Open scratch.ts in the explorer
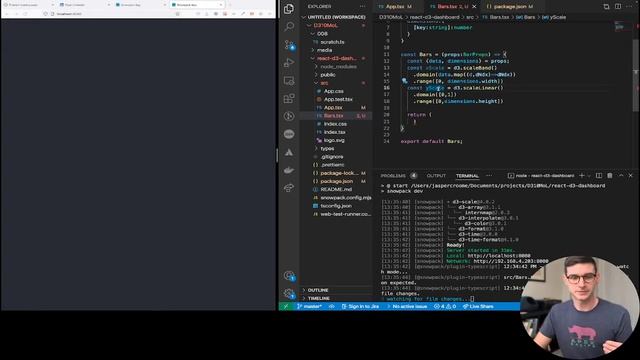 tap(336, 42)
